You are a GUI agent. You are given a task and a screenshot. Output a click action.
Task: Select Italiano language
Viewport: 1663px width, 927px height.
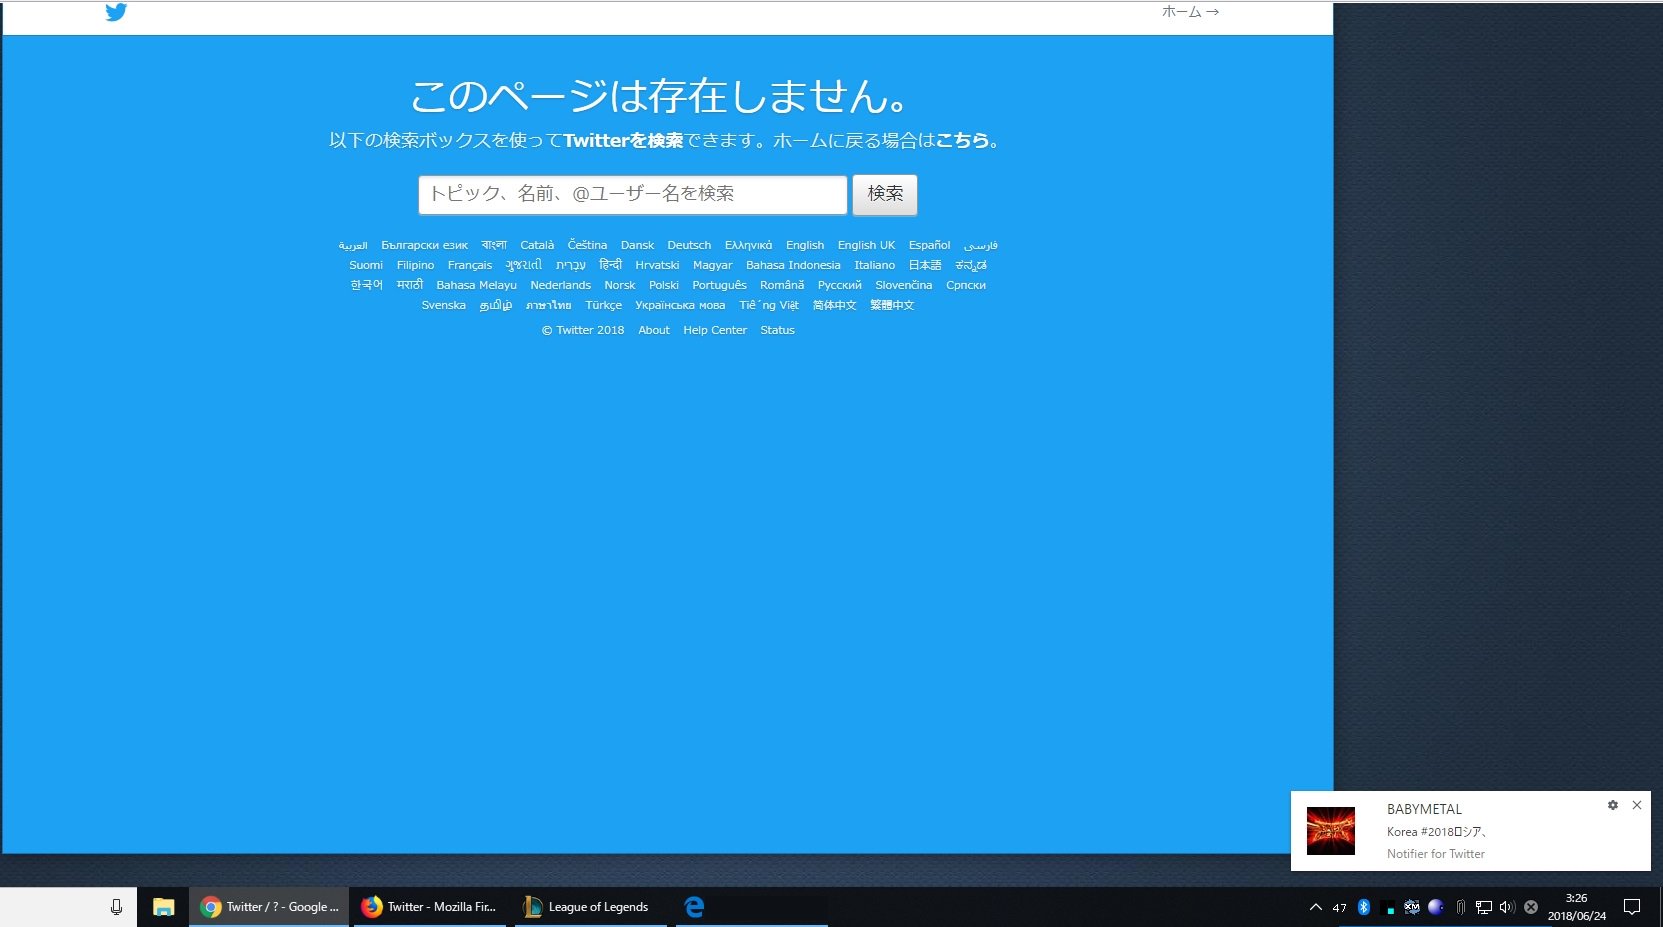874,265
